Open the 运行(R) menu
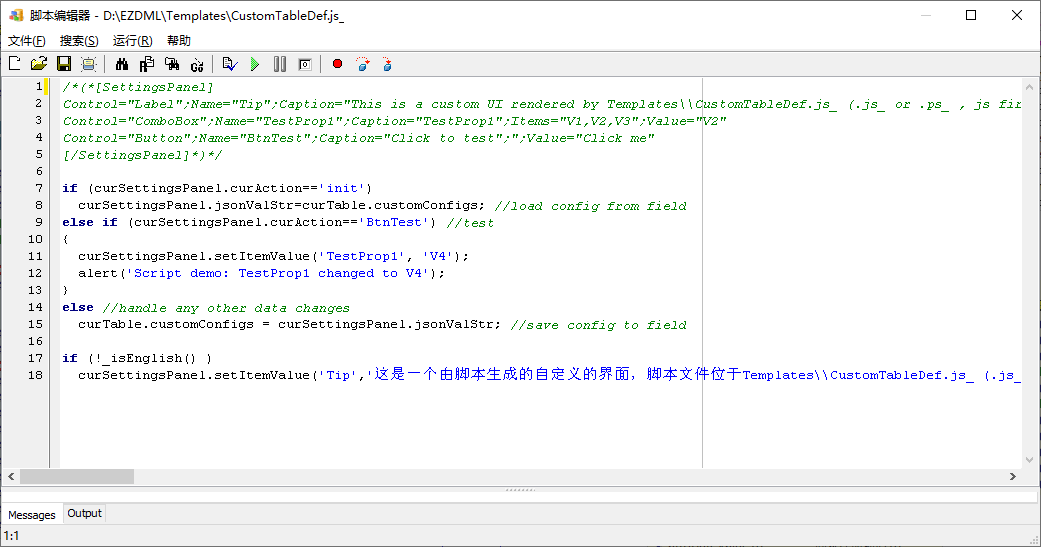 point(132,41)
